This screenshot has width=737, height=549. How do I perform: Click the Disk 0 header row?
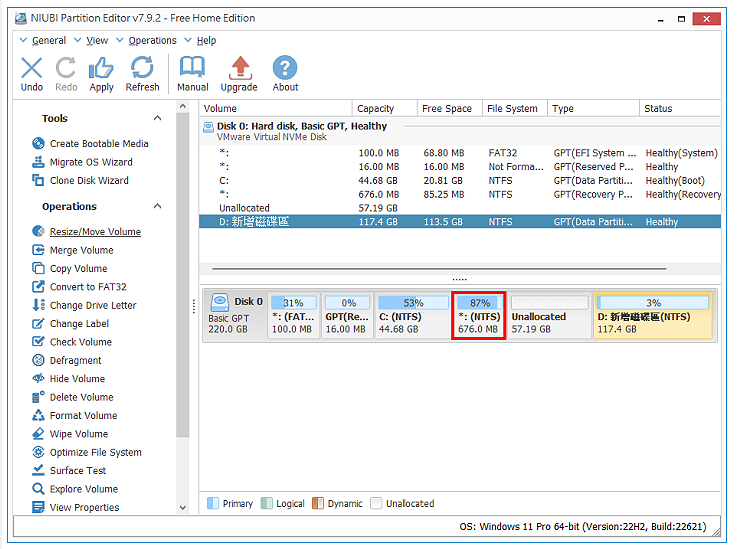[x=460, y=131]
